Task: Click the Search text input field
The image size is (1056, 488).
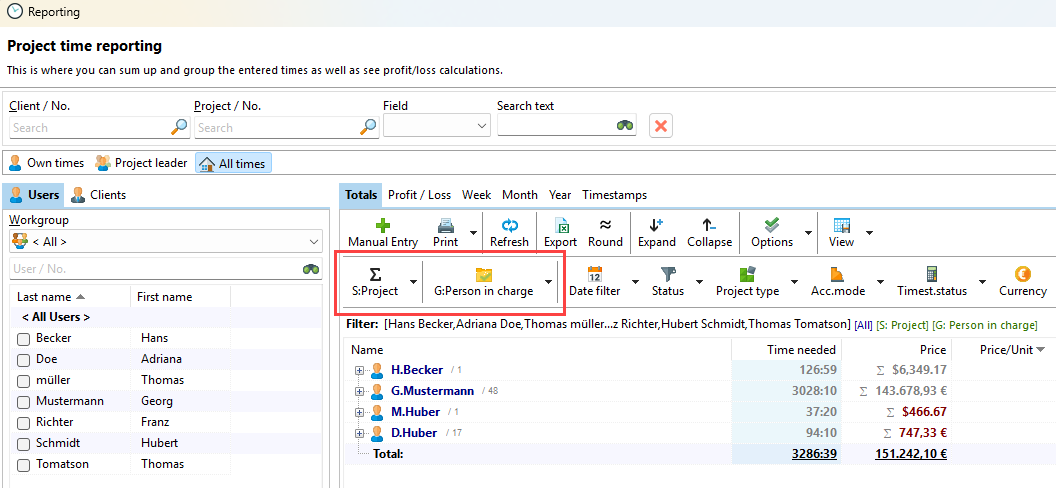Action: [x=555, y=126]
